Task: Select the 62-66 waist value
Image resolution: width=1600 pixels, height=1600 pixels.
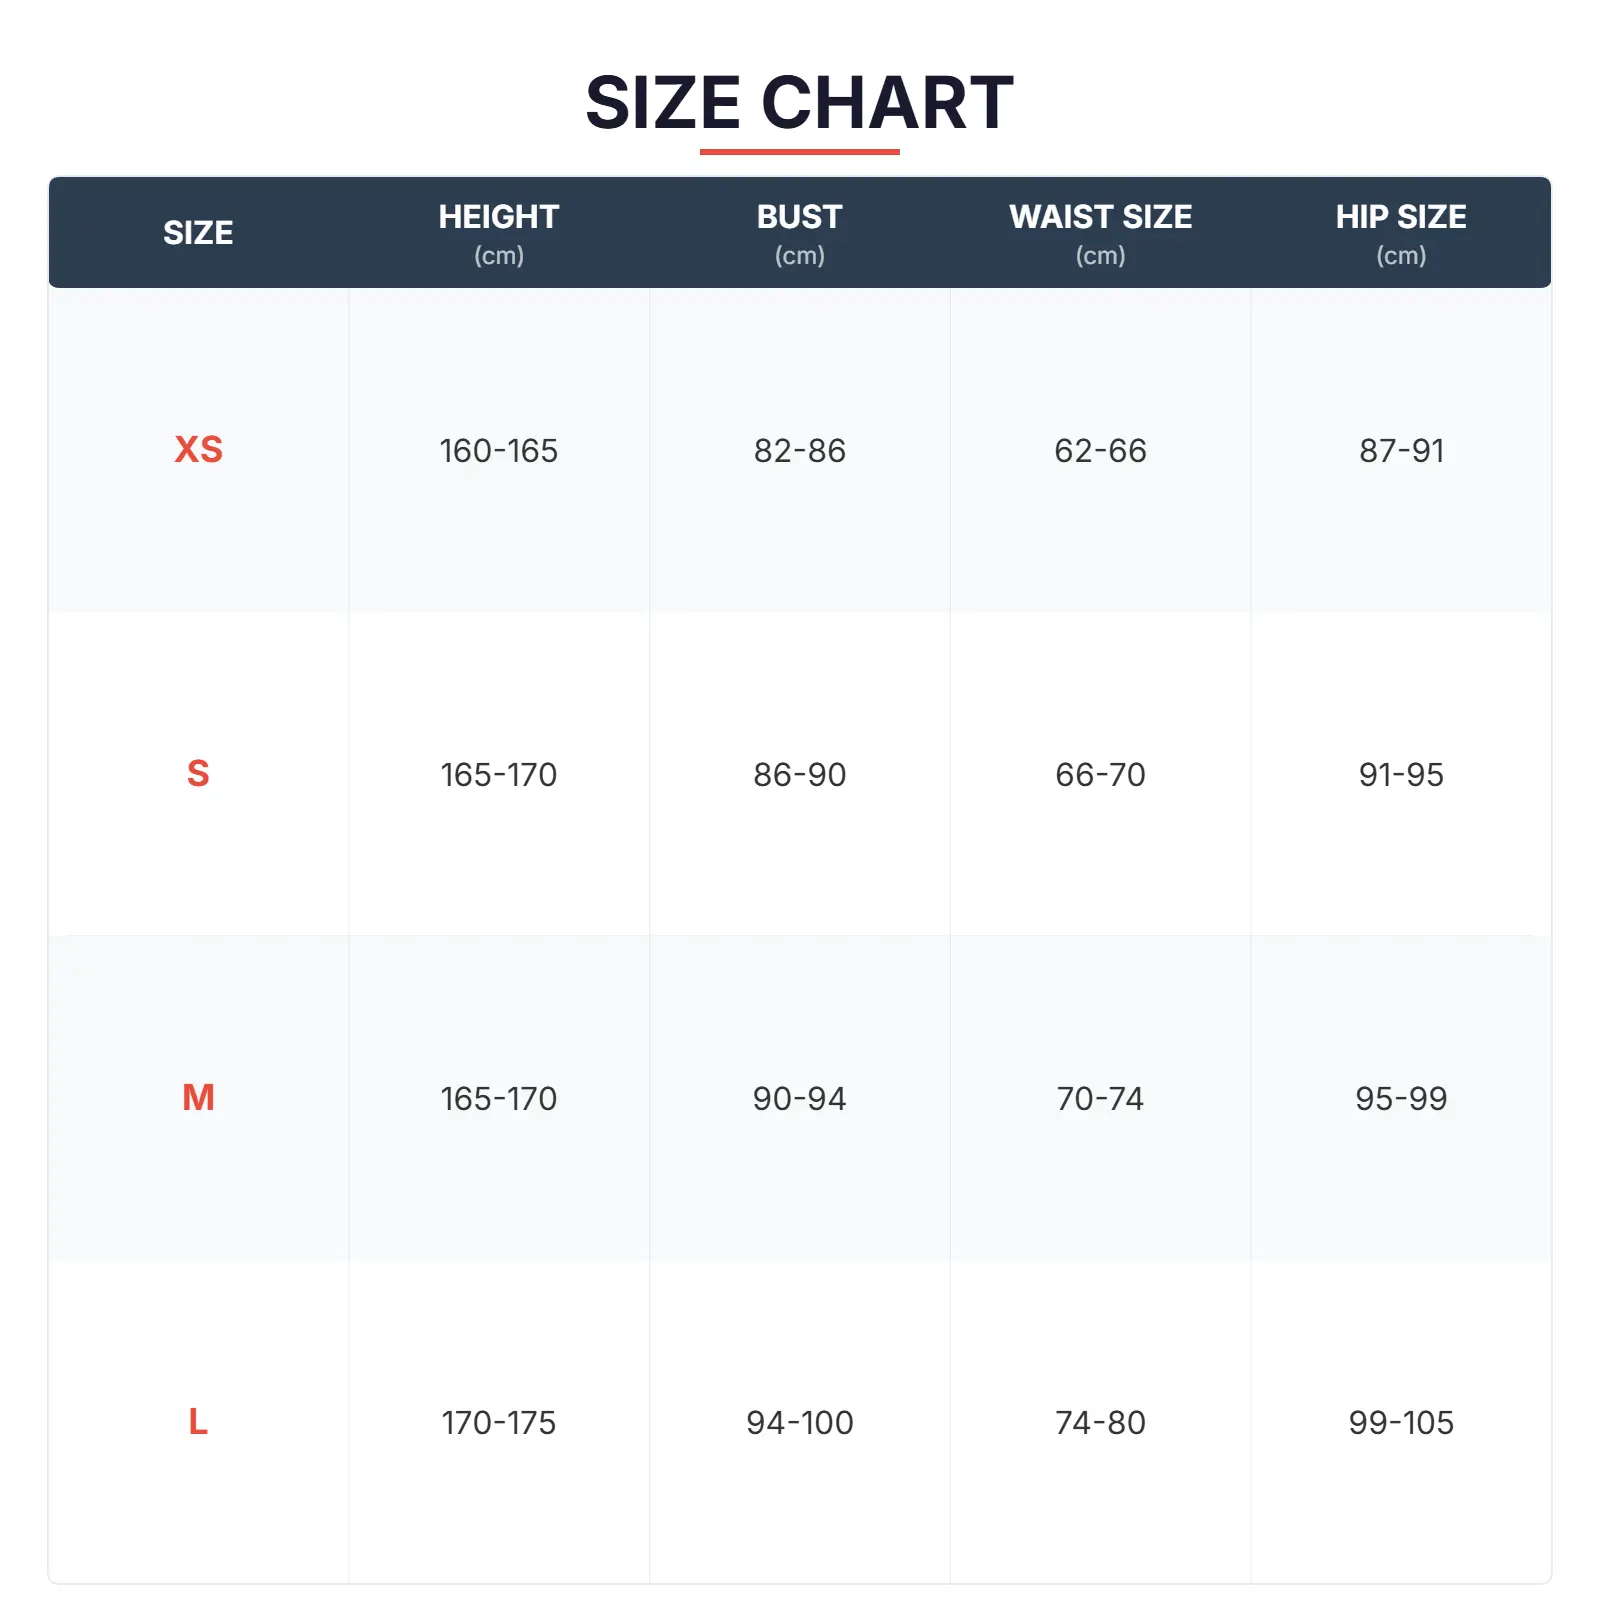Action: click(x=1100, y=451)
